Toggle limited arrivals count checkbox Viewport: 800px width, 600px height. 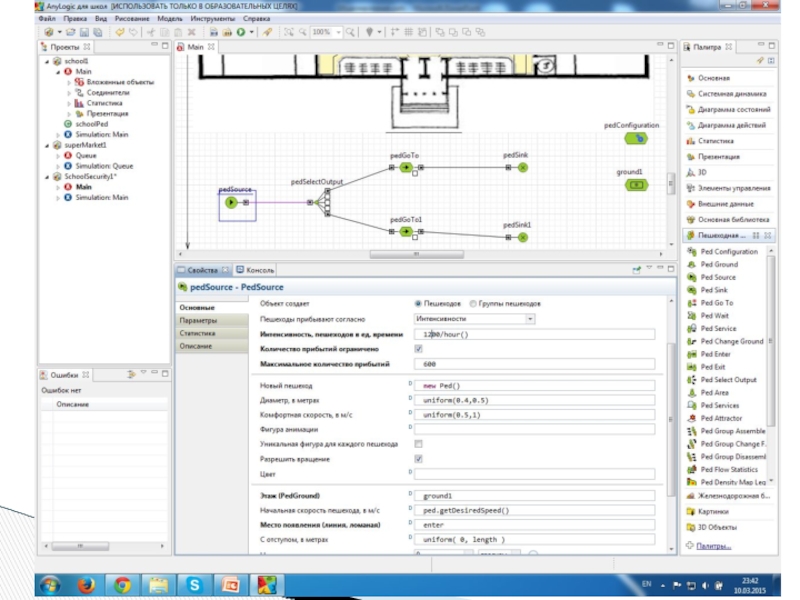point(418,349)
